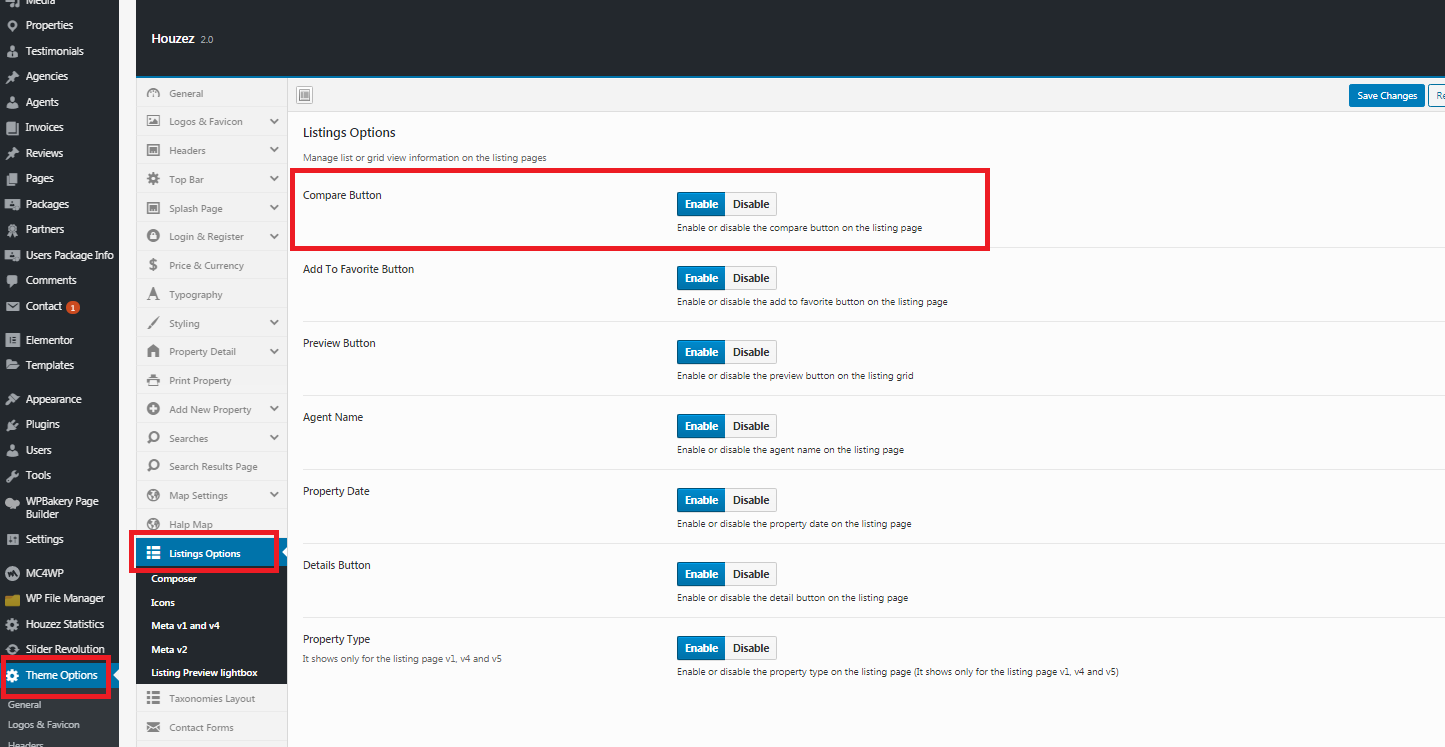Click the Print Property printer icon

coord(153,380)
